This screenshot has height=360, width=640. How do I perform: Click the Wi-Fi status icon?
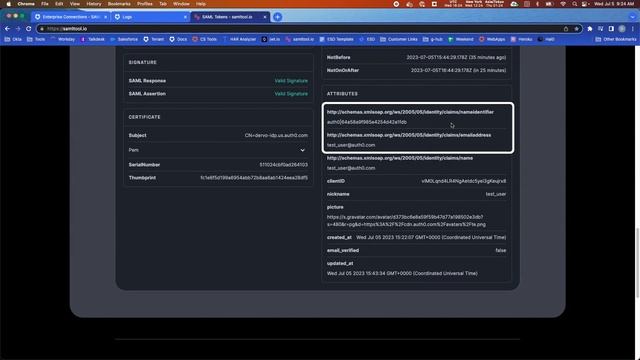point(563,4)
